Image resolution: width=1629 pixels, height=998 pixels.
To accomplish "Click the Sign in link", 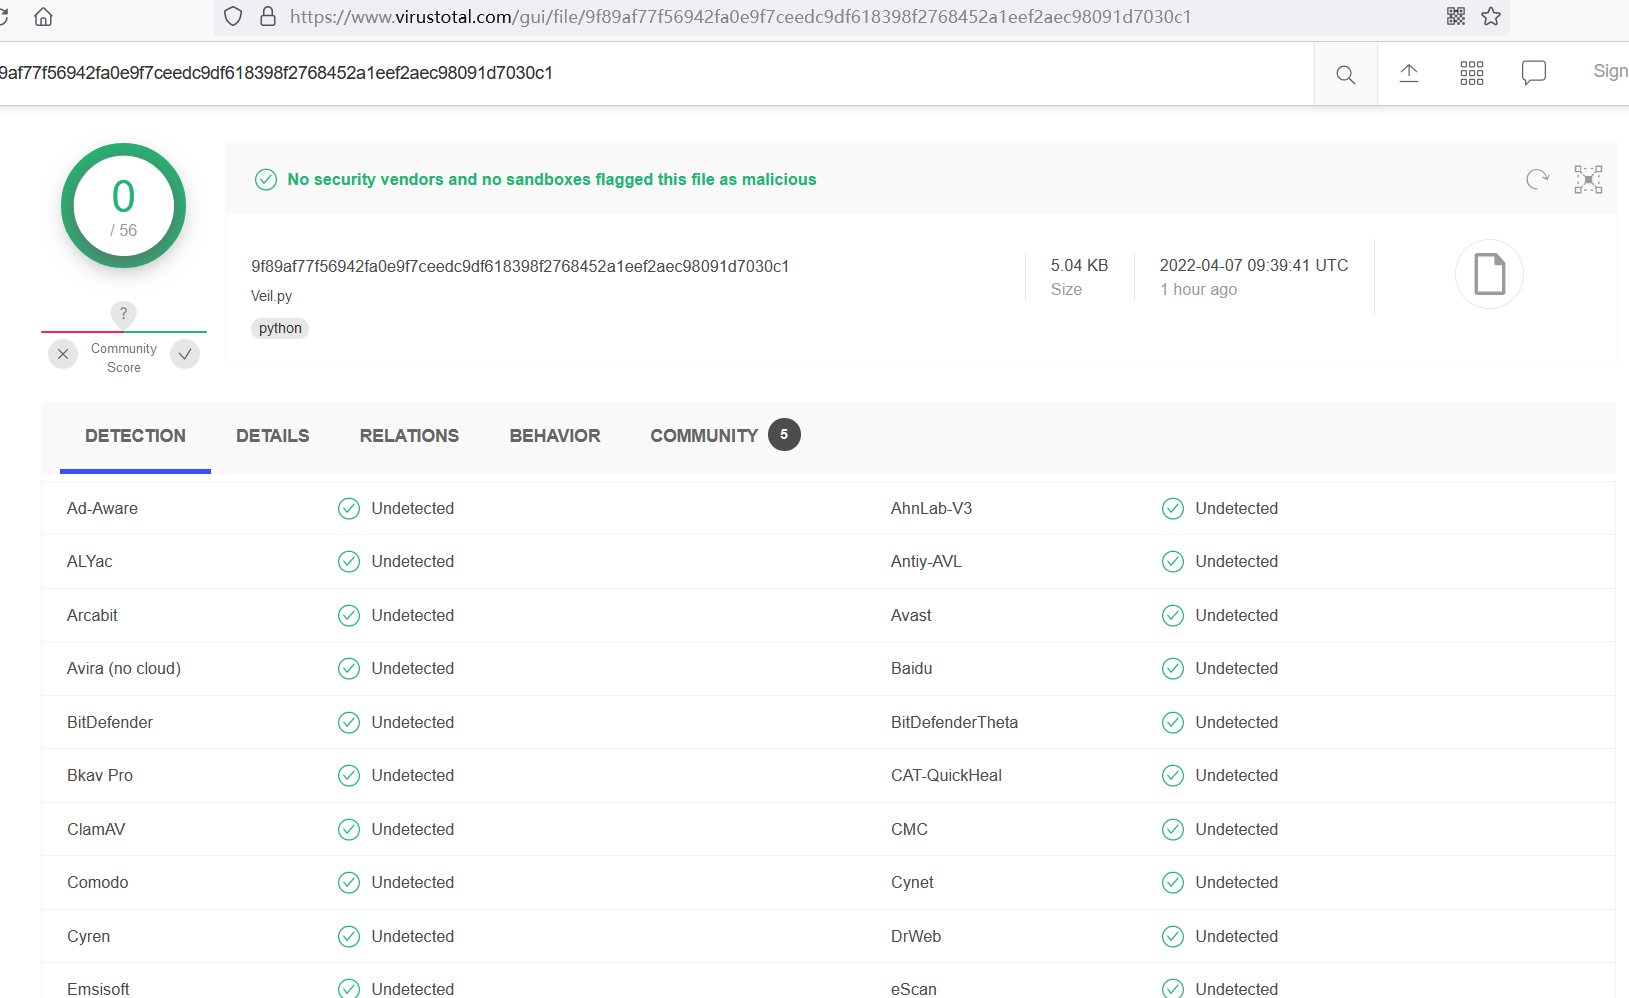I will pos(1610,71).
